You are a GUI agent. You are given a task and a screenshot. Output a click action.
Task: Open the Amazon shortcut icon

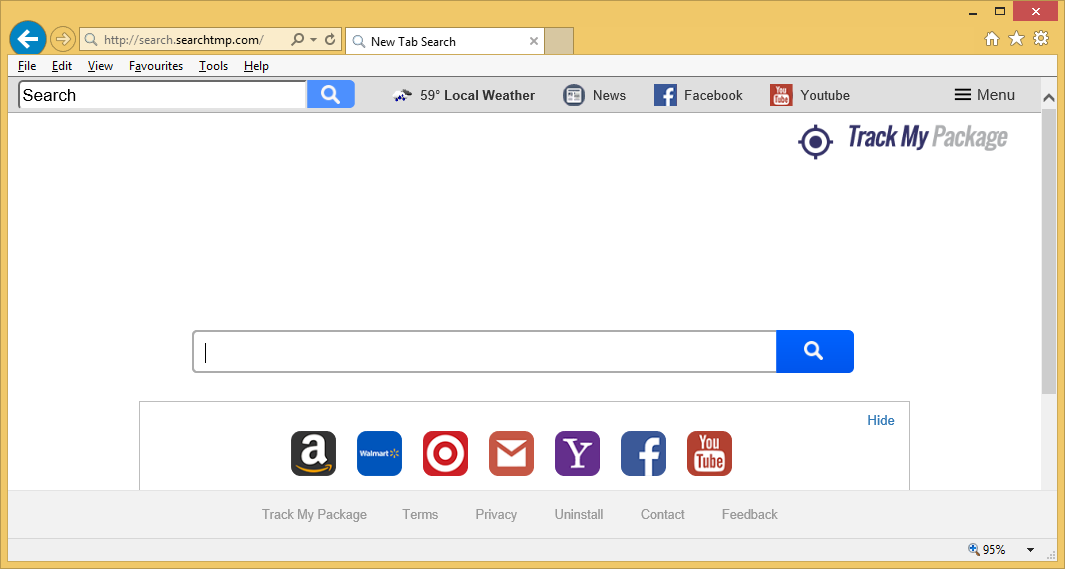click(x=313, y=454)
